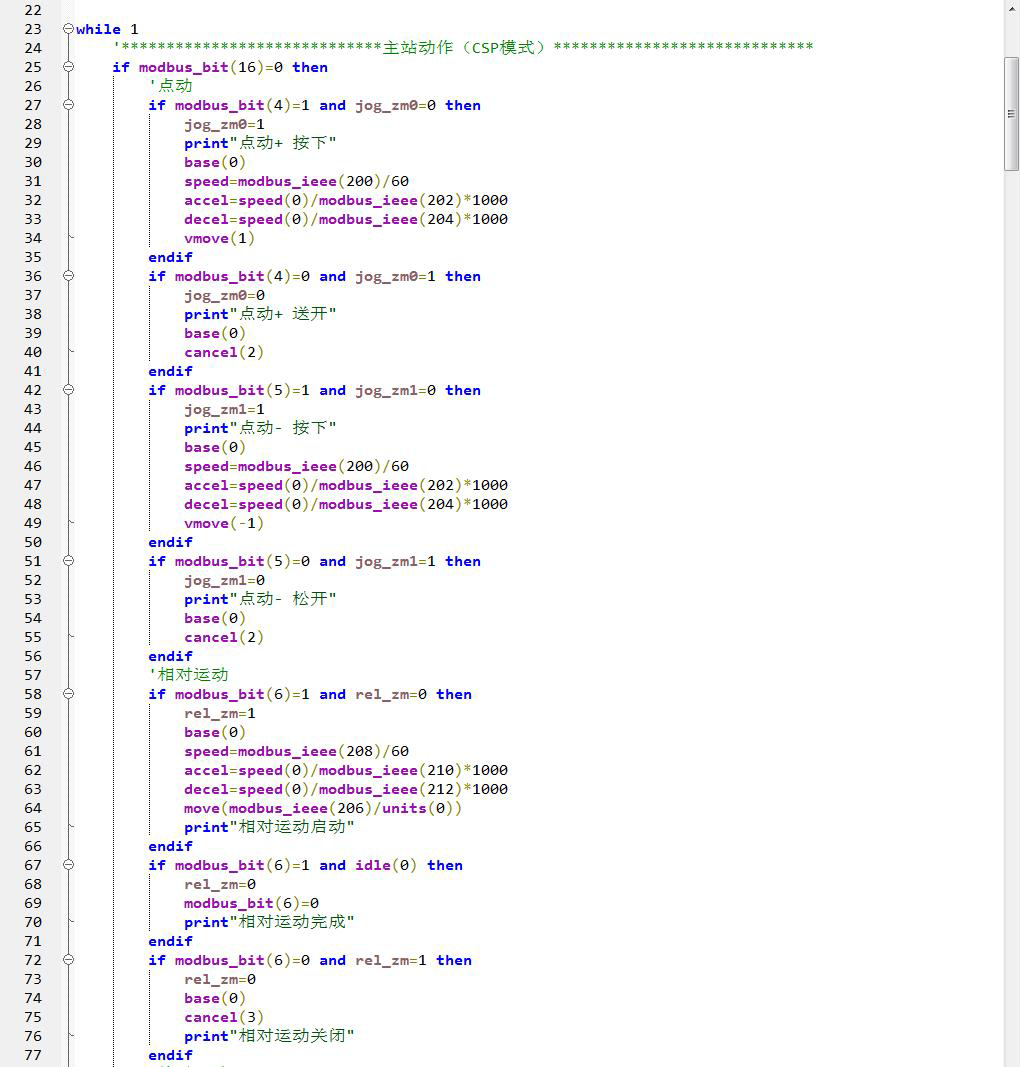Click line number 57 in the gutter
The height and width of the screenshot is (1067, 1020).
[x=32, y=675]
